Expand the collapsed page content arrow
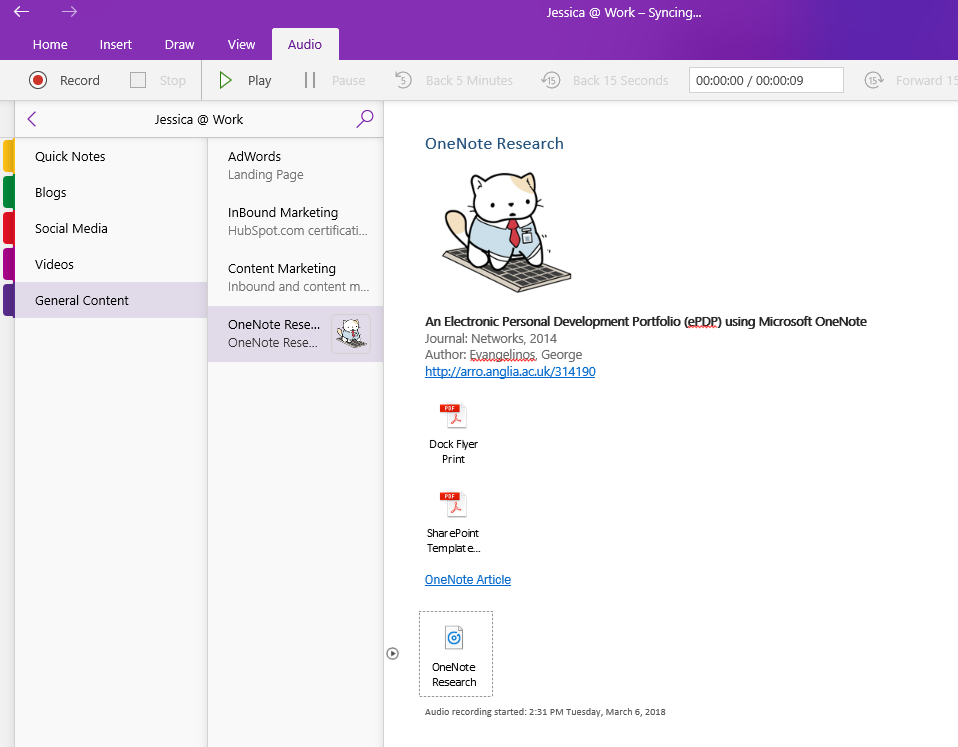The height and width of the screenshot is (747, 958). pos(394,653)
